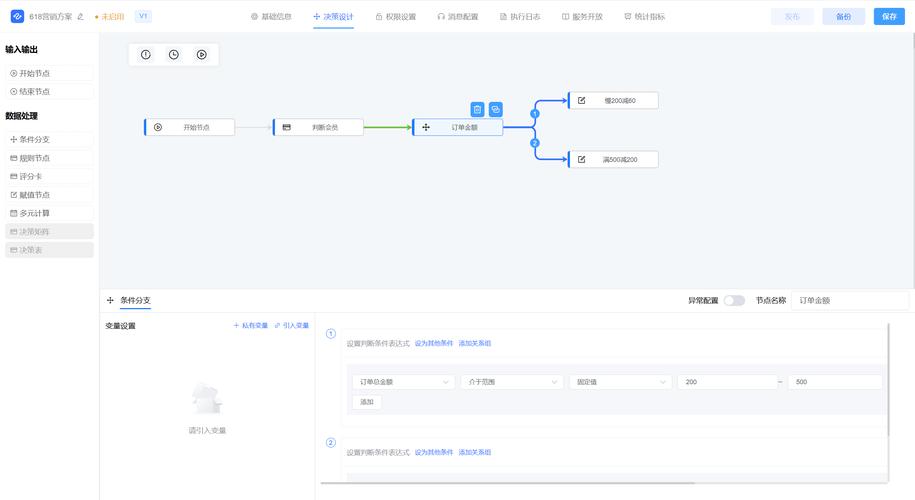Click branch marker 2 on the connector
The width and height of the screenshot is (915, 500).
(535, 143)
